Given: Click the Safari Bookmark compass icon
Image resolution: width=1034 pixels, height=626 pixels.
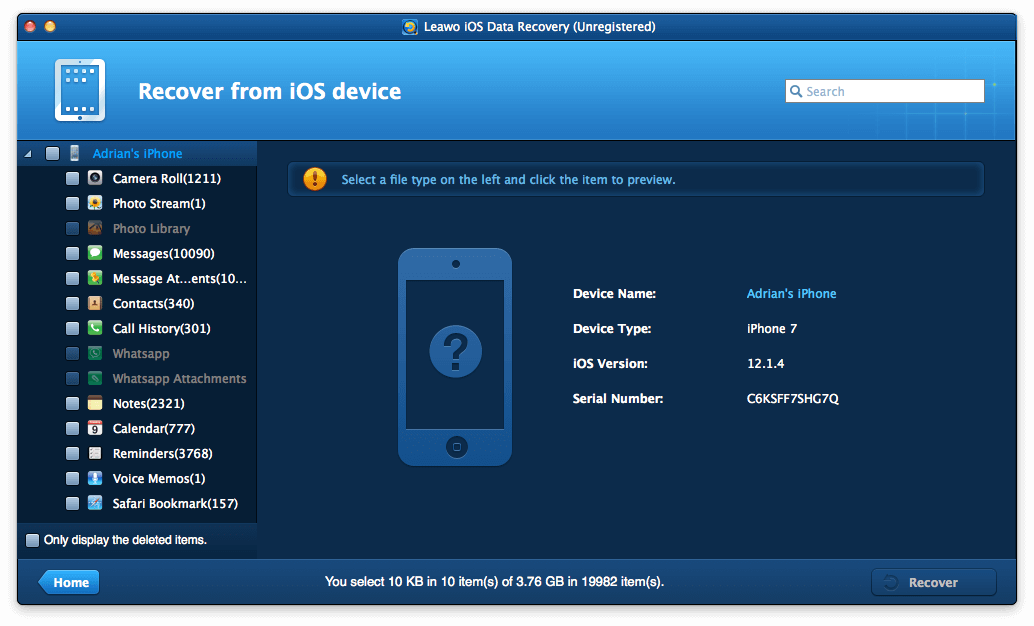Looking at the screenshot, I should pyautogui.click(x=95, y=503).
